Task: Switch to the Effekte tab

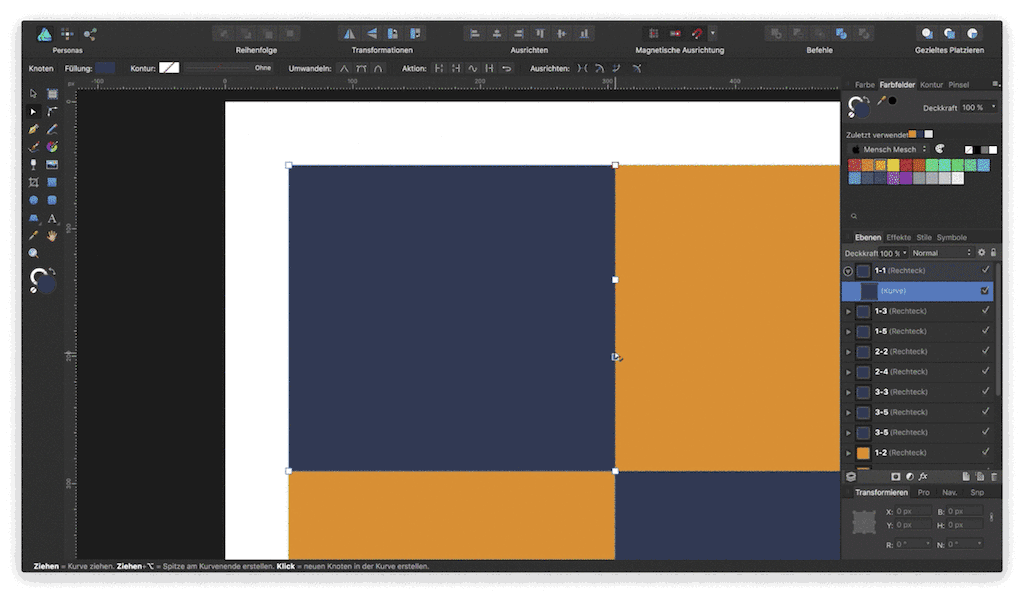Action: click(898, 237)
